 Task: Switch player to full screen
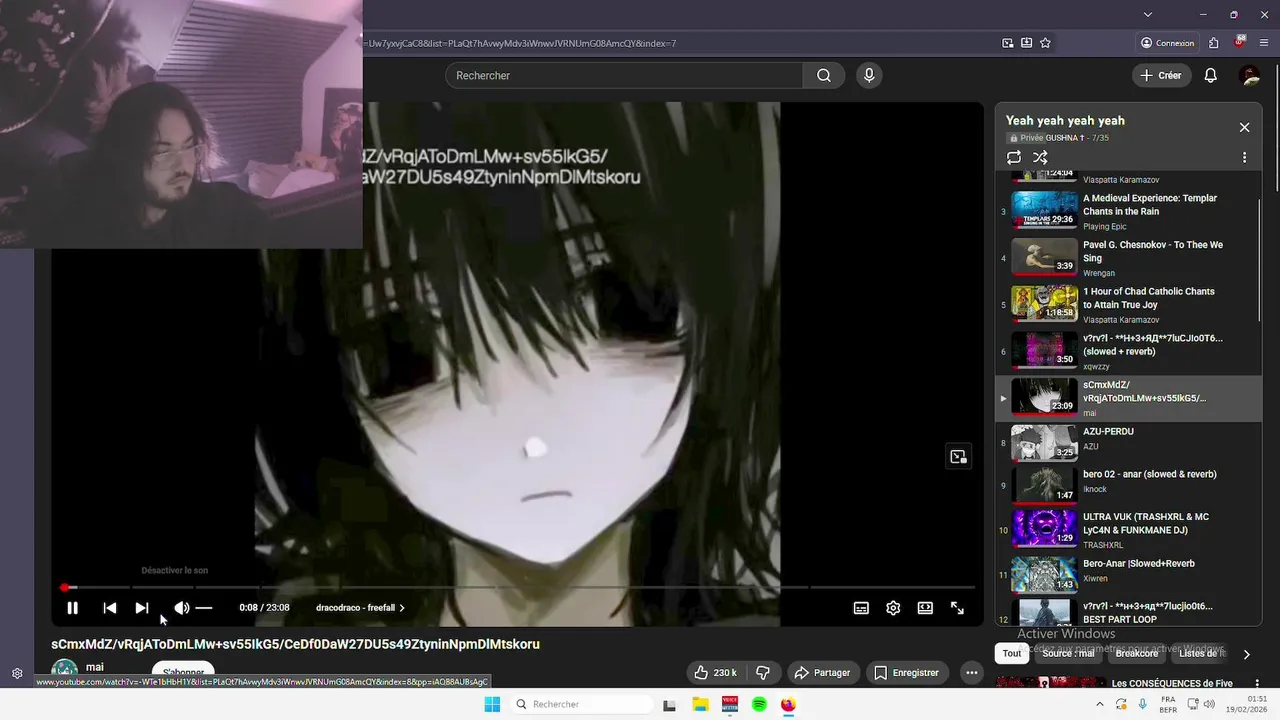point(957,608)
